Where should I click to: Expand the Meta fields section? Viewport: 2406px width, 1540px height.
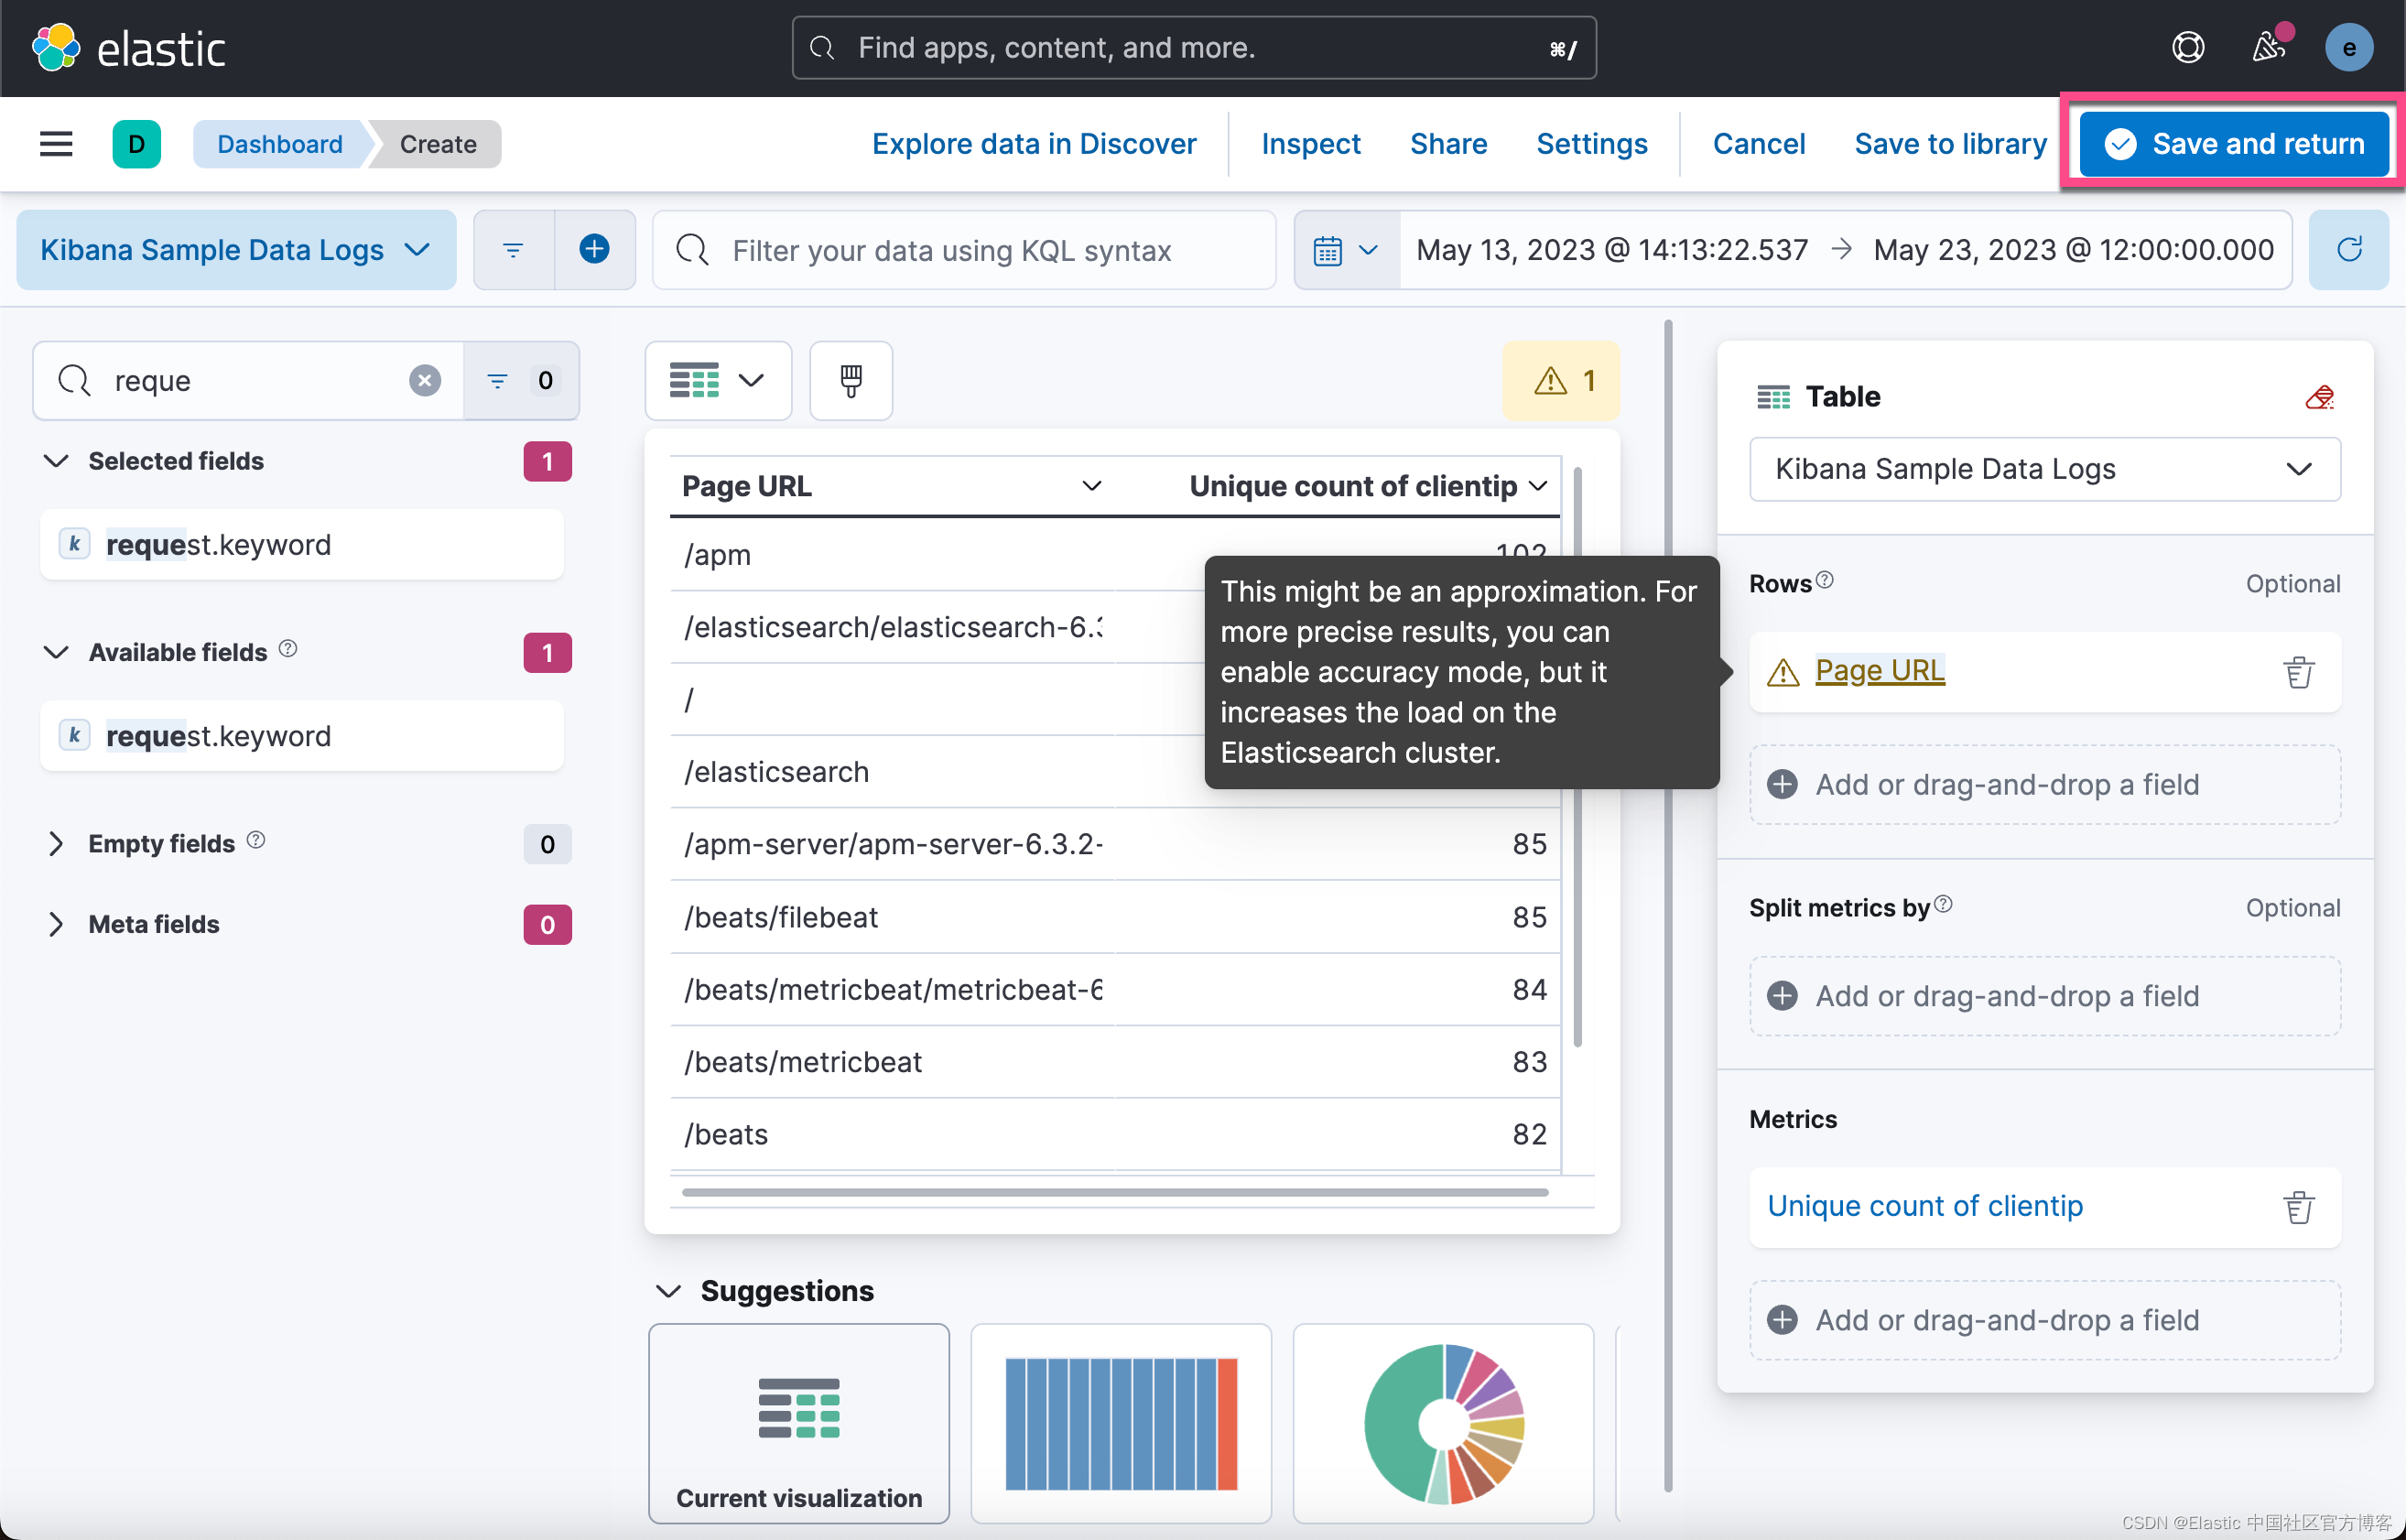click(56, 925)
